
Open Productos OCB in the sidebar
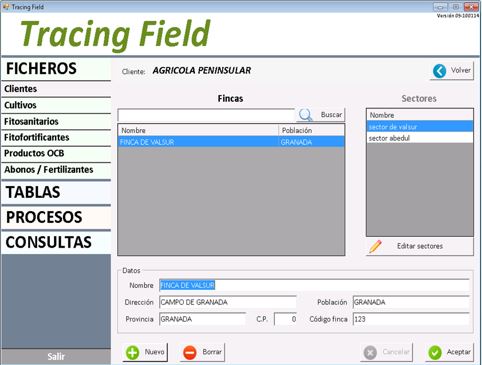pyautogui.click(x=56, y=153)
